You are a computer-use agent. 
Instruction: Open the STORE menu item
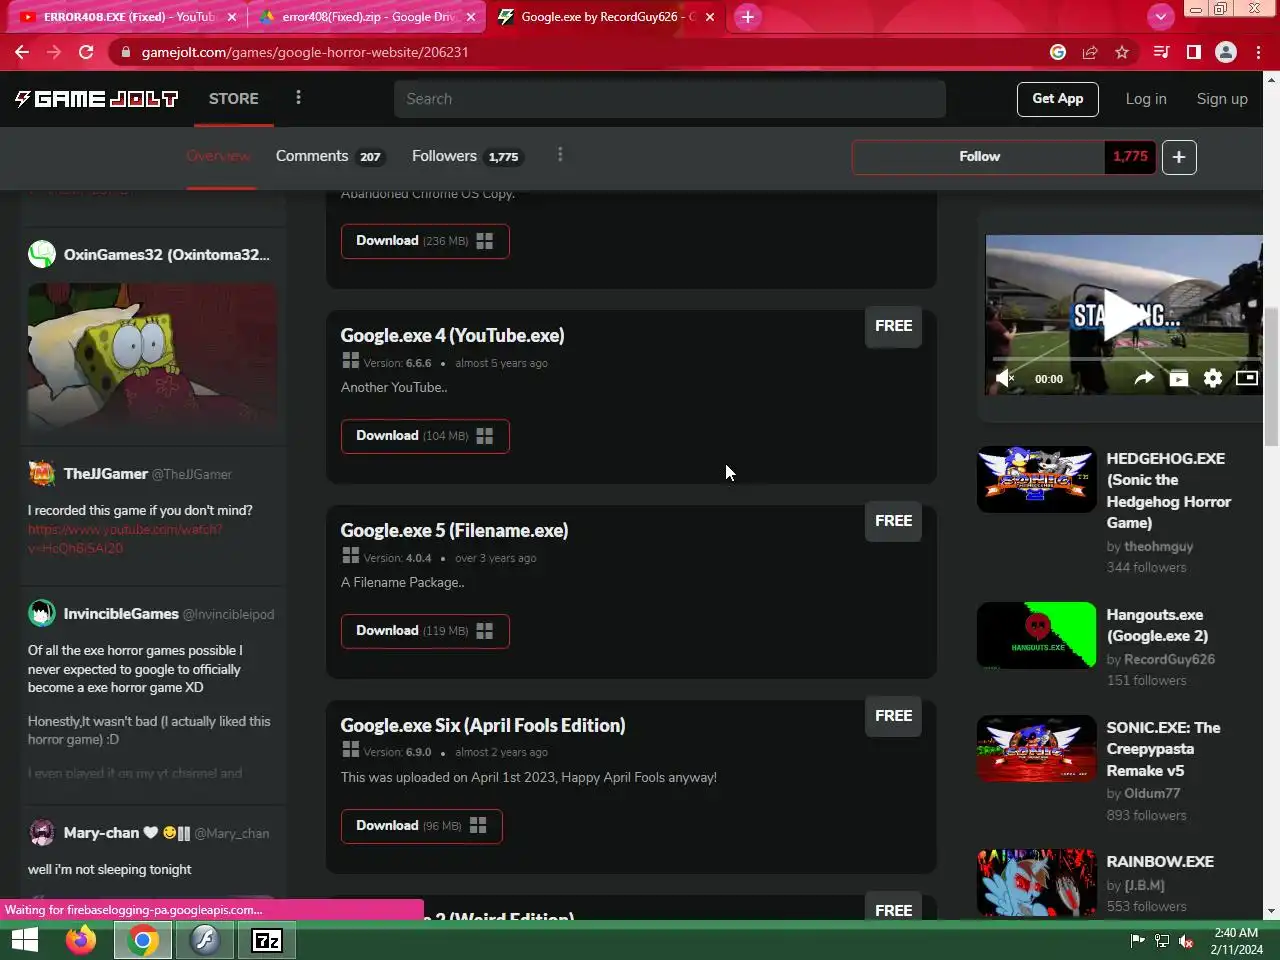click(233, 98)
